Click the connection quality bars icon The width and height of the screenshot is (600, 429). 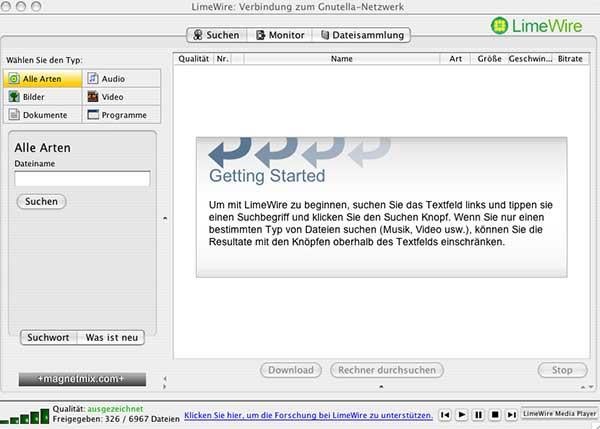(x=25, y=416)
